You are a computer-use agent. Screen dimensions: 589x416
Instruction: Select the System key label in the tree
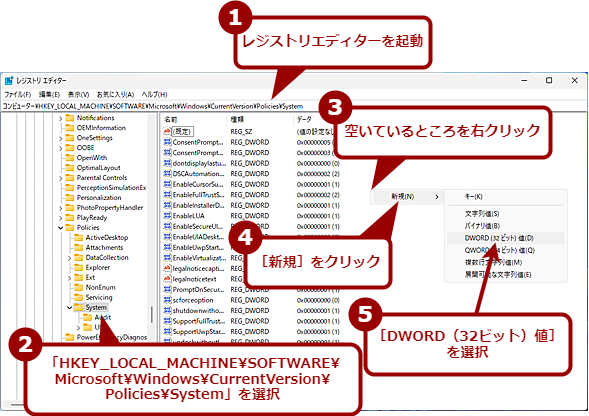point(96,307)
